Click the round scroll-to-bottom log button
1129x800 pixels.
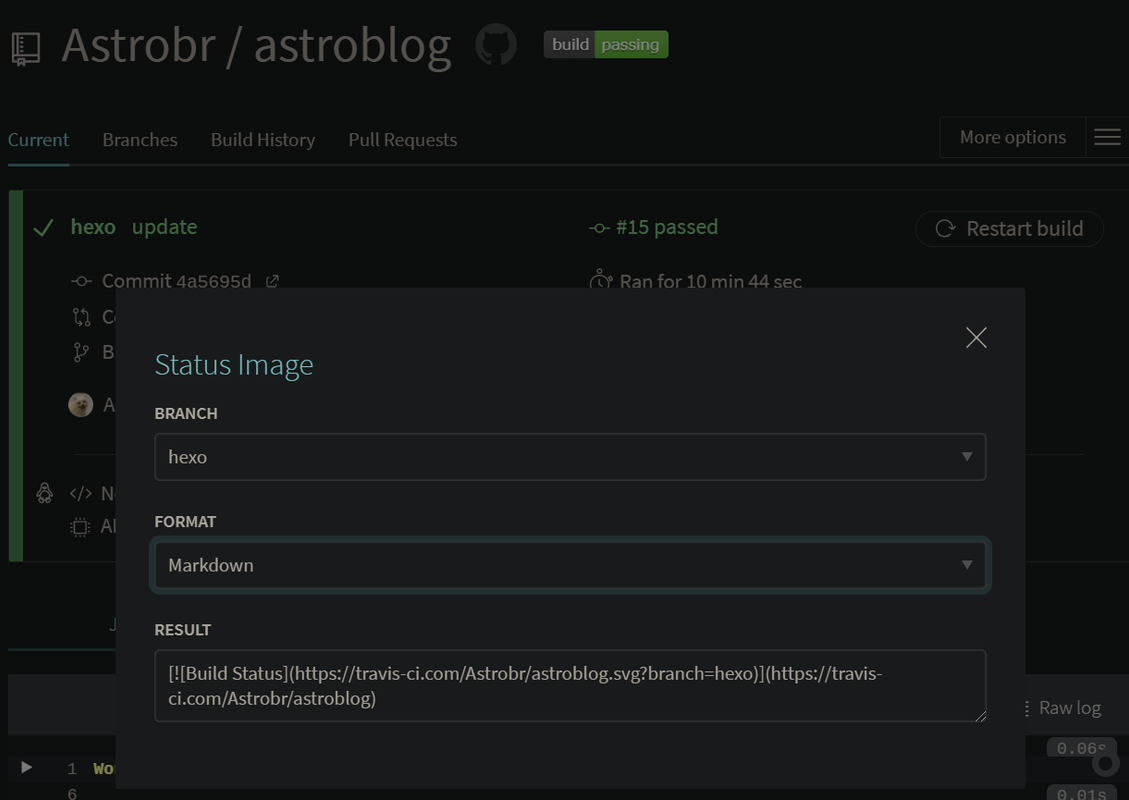click(x=1105, y=763)
